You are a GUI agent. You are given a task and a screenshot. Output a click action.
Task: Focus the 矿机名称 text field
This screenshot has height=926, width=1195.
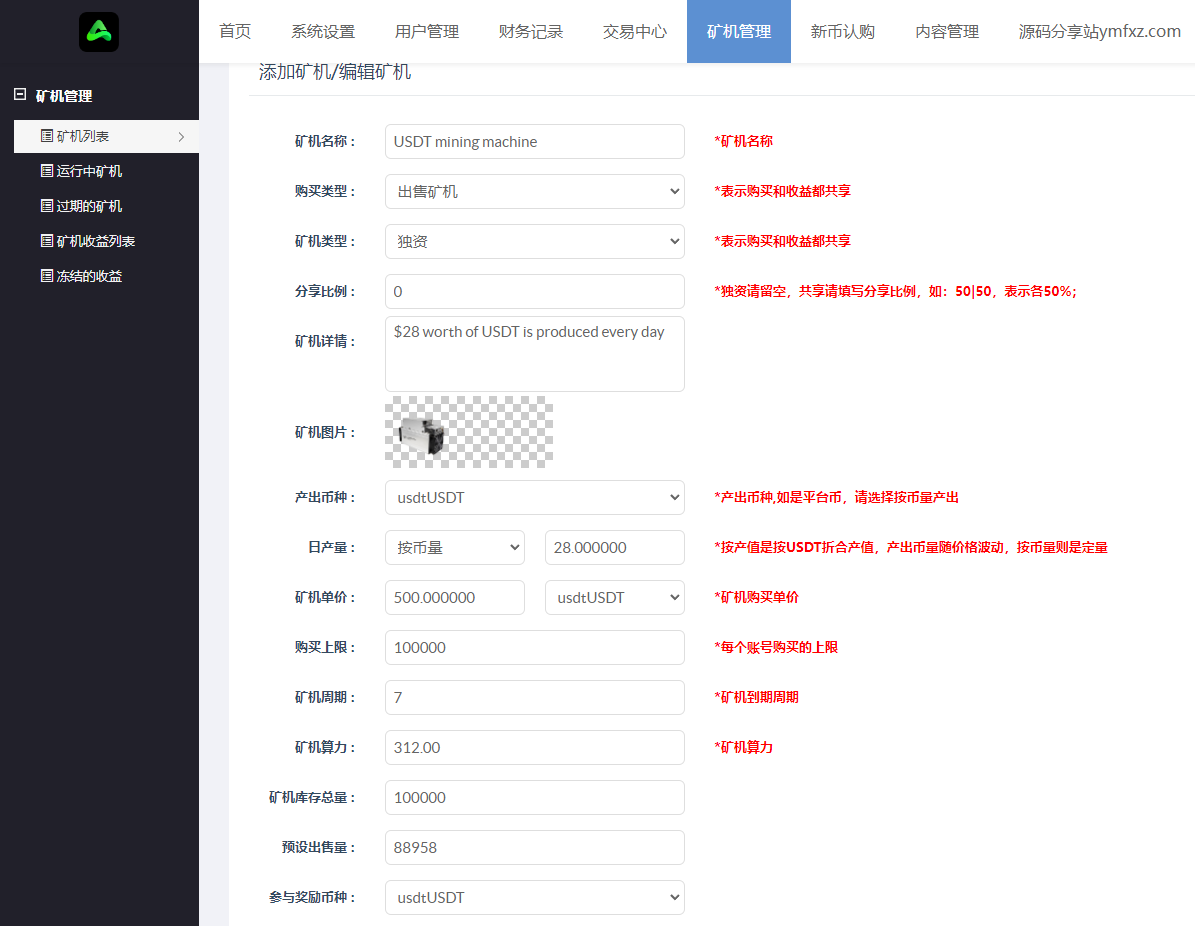pyautogui.click(x=534, y=142)
